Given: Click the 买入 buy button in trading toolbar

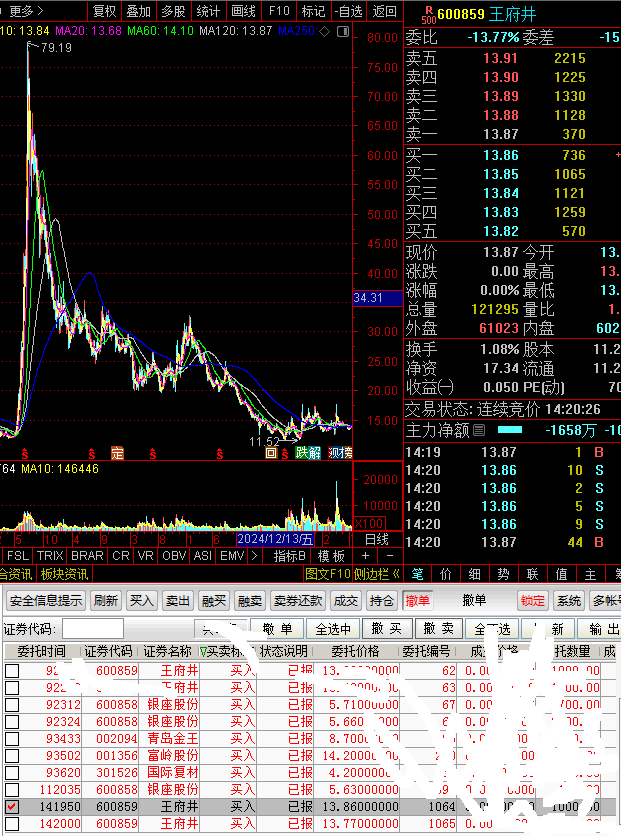Looking at the screenshot, I should tap(142, 601).
